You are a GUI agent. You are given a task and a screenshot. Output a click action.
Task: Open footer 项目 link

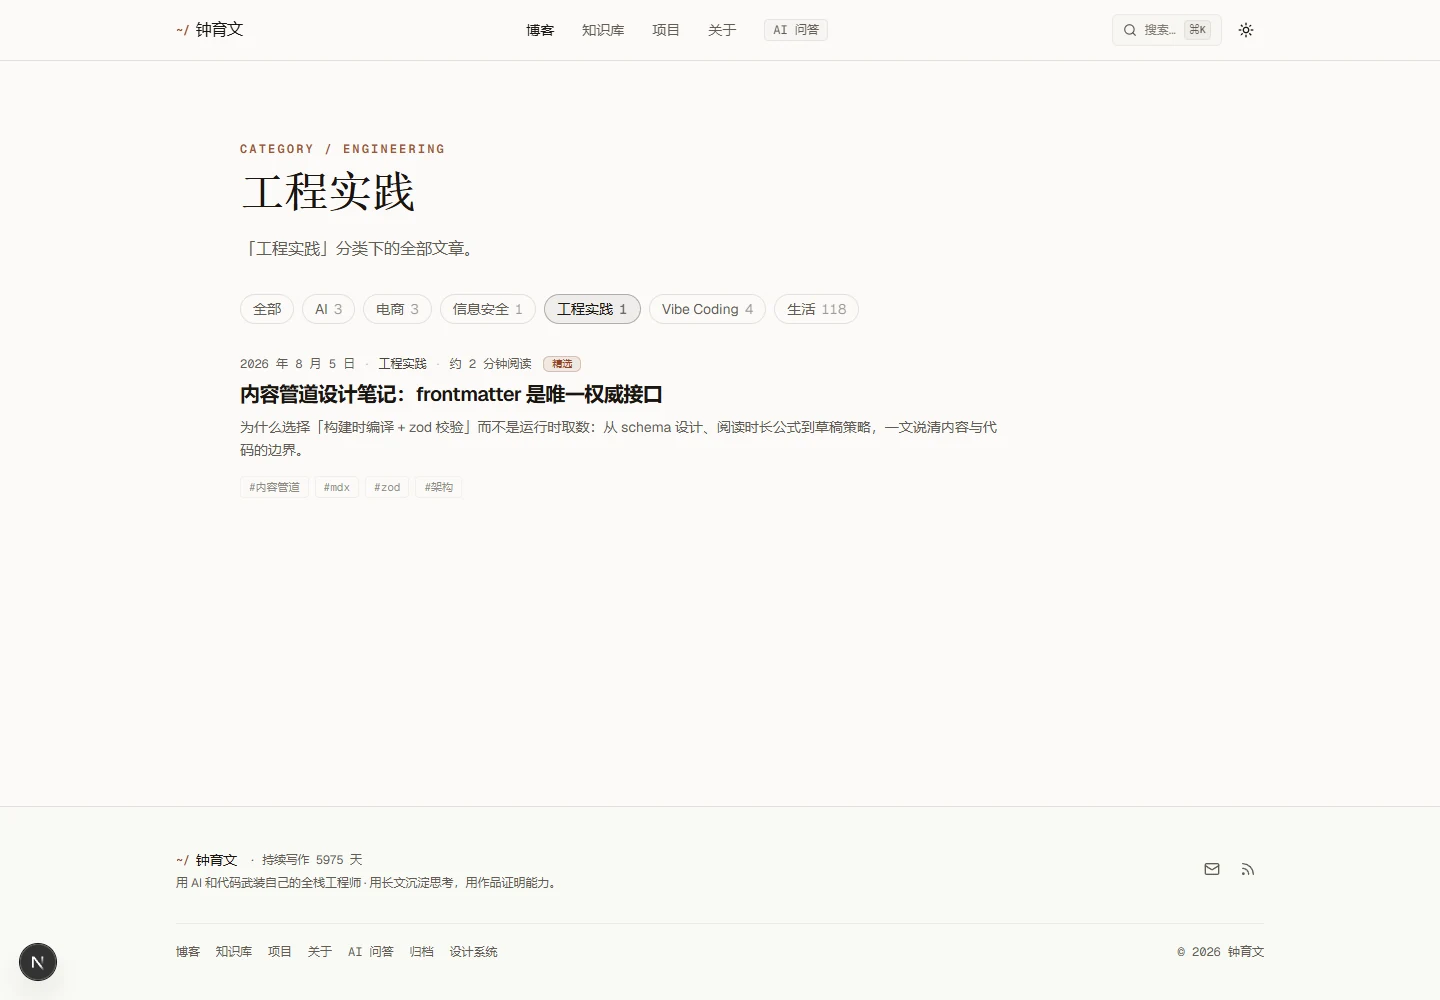(x=280, y=952)
